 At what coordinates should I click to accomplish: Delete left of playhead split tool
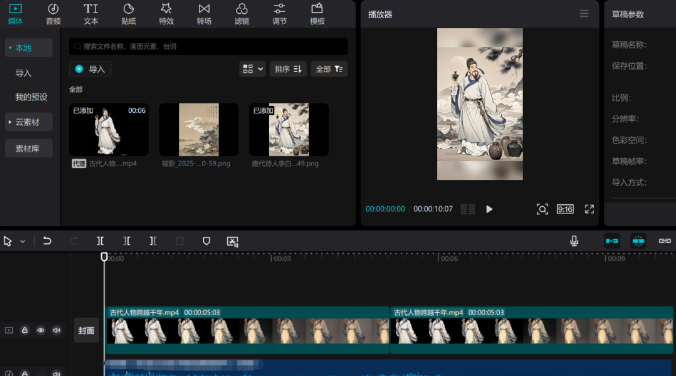[x=127, y=241]
